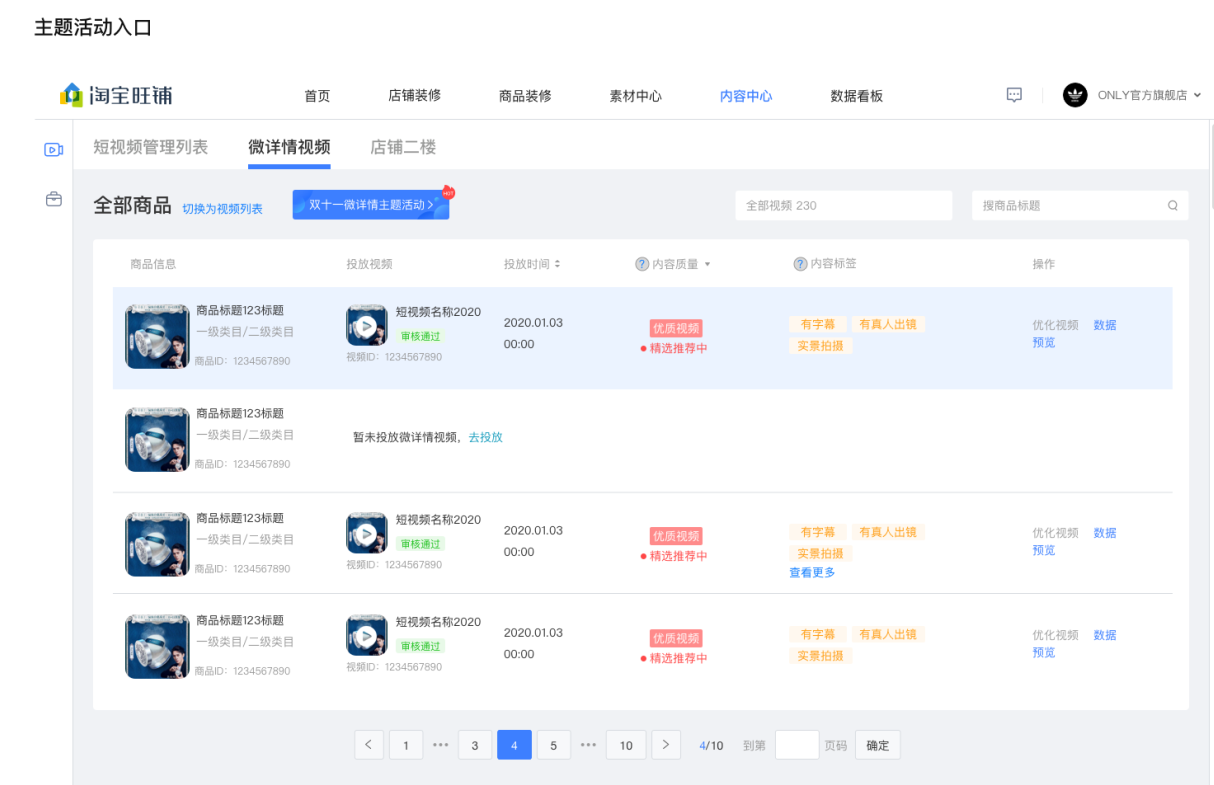Click the page number jump input field
The image size is (1214, 785).
click(797, 745)
